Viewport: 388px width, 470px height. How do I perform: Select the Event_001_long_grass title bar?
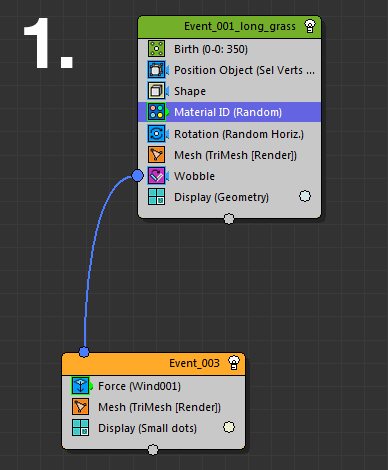coord(230,27)
